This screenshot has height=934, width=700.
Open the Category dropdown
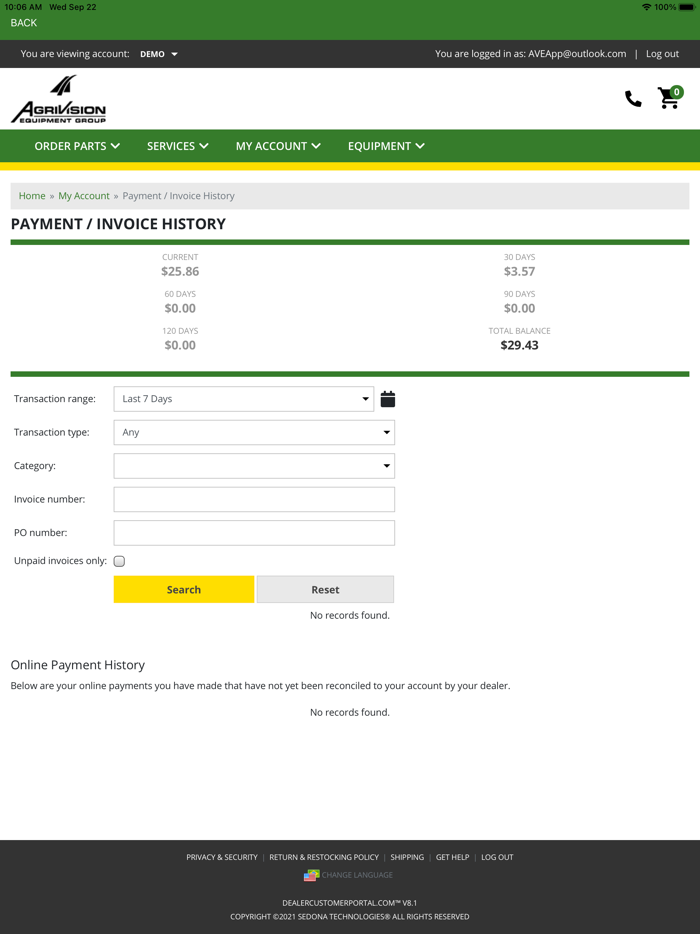tap(253, 465)
